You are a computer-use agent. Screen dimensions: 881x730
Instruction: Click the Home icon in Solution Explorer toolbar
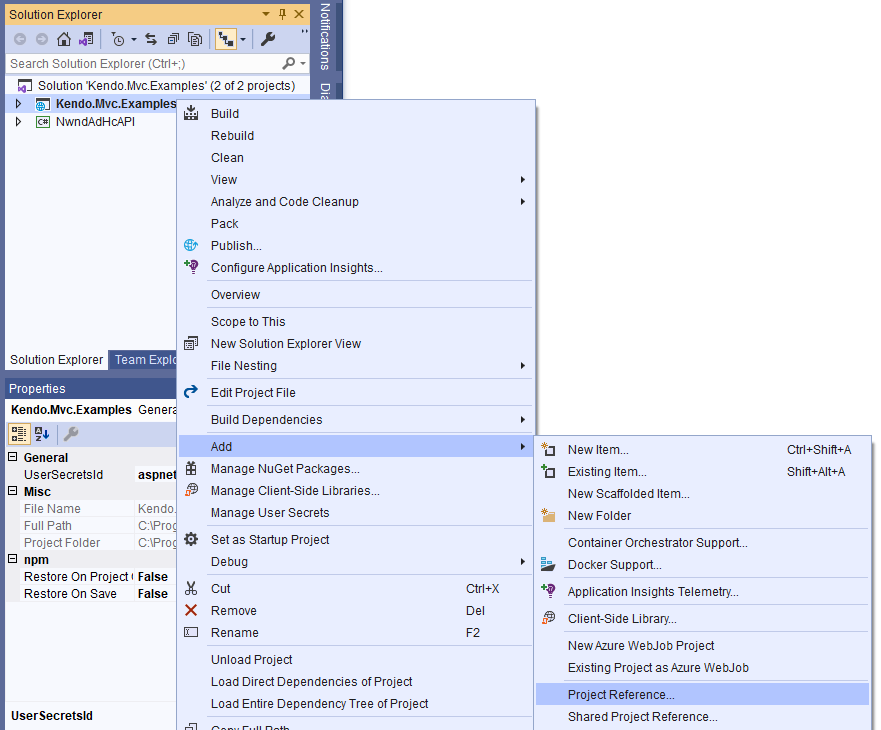[64, 39]
